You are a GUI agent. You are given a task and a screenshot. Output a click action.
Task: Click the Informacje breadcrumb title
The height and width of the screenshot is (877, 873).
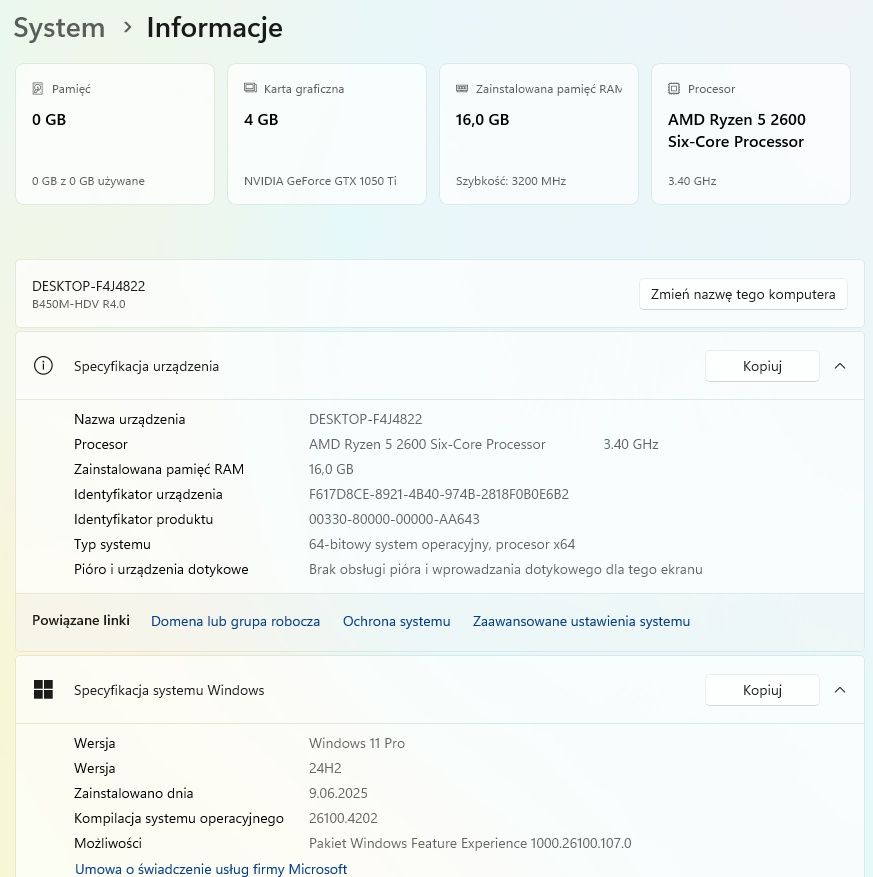coord(215,27)
